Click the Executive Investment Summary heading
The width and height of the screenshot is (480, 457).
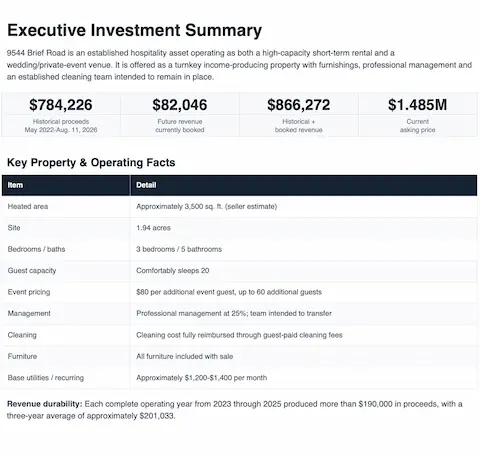[x=134, y=30]
